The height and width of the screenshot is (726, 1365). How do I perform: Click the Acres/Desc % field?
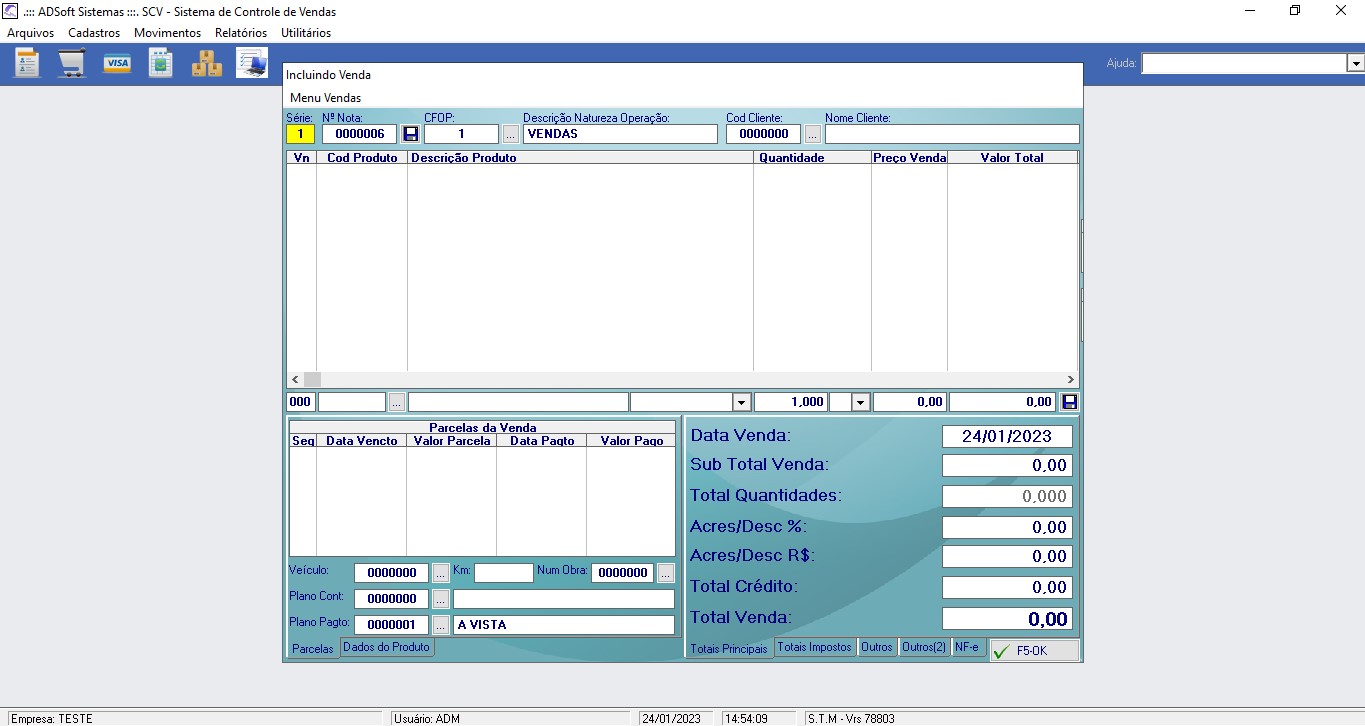1007,527
